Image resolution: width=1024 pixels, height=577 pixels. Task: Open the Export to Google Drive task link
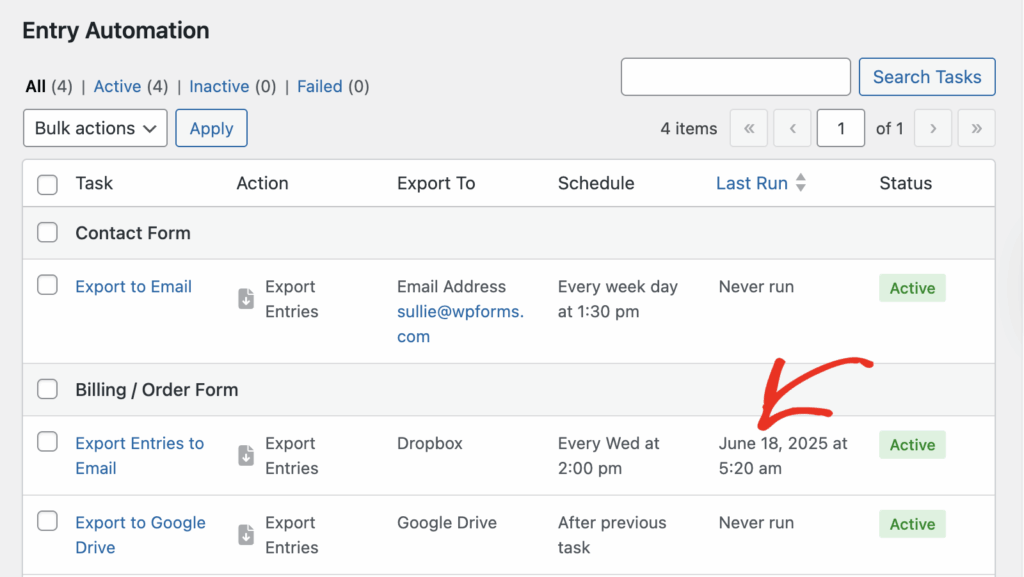coord(140,535)
